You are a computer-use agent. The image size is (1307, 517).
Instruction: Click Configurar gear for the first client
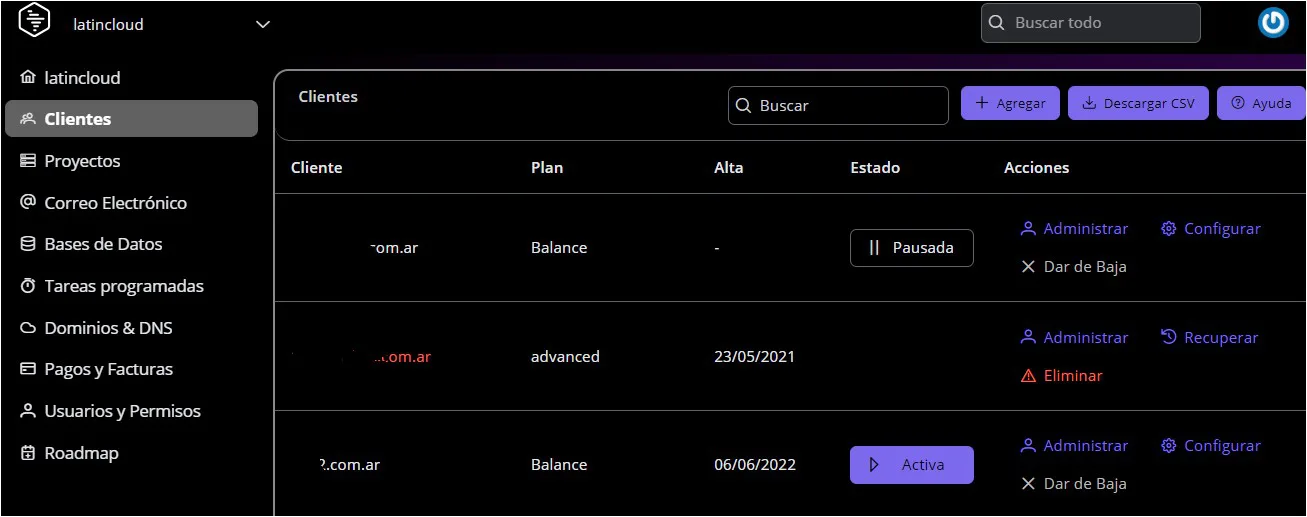click(x=1210, y=229)
